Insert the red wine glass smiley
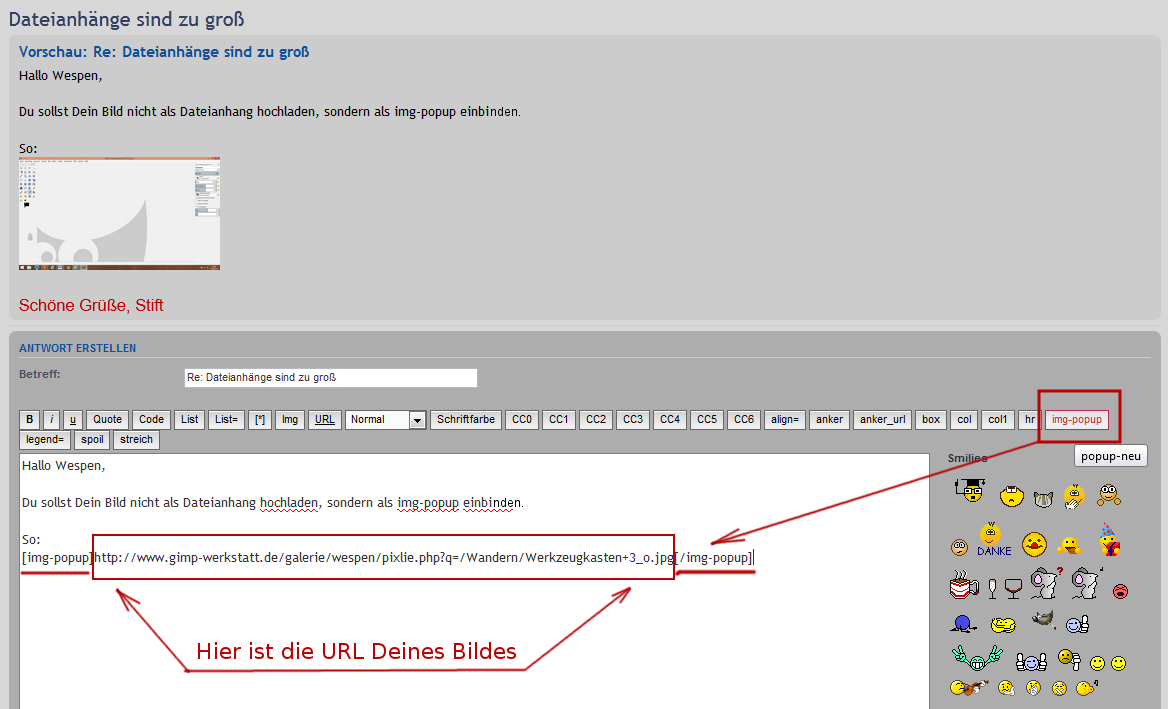This screenshot has width=1168, height=709. point(1013,588)
